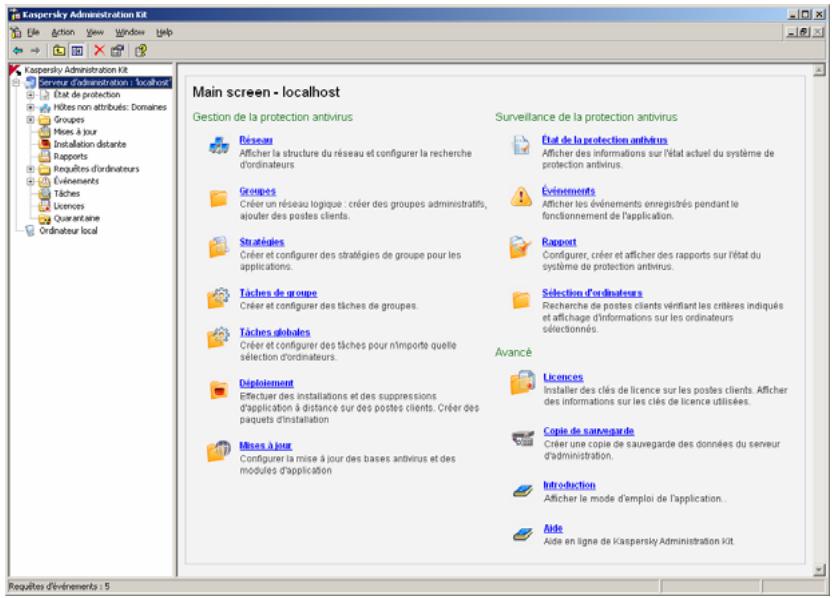Select Mises à jour in the tree
The width and height of the screenshot is (832, 598).
(x=75, y=132)
